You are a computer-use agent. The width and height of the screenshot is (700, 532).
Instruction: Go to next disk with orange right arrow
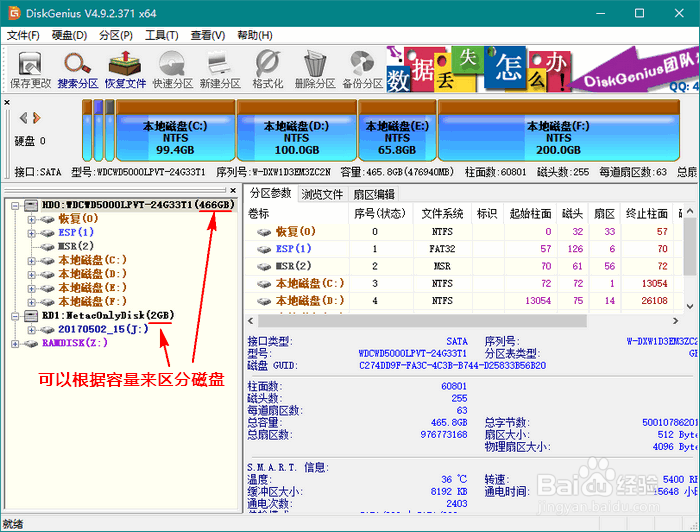37,118
